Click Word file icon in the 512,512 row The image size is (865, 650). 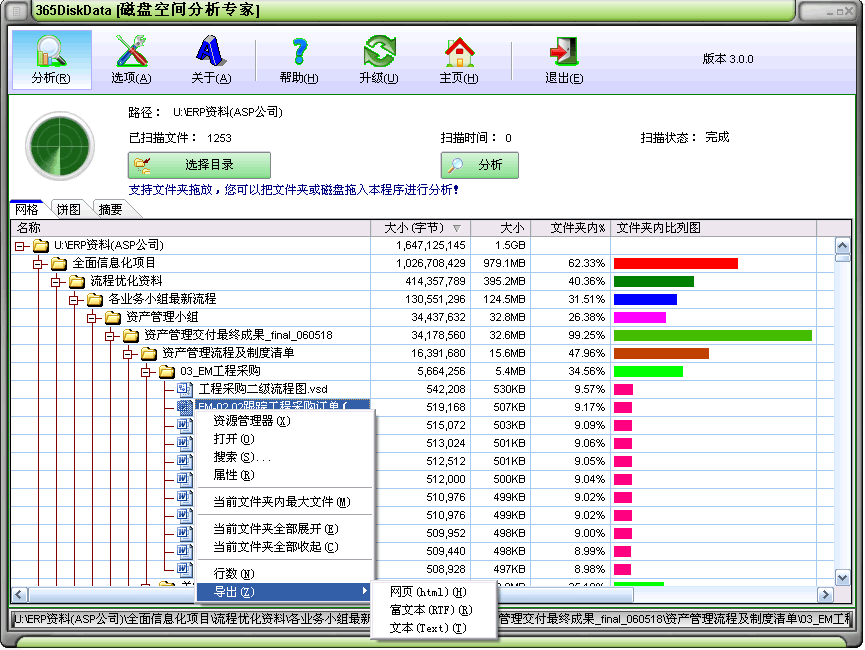tap(184, 461)
